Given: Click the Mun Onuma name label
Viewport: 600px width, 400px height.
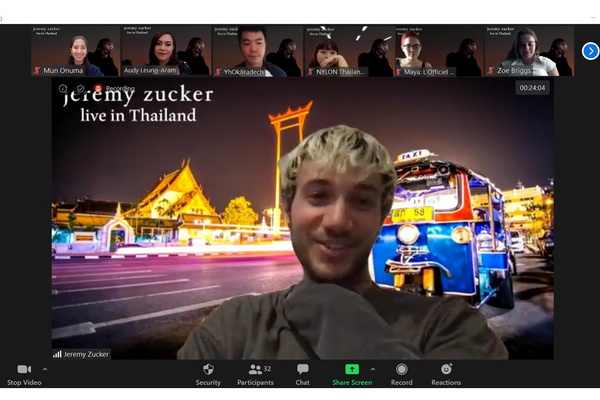Looking at the screenshot, I should 63,71.
